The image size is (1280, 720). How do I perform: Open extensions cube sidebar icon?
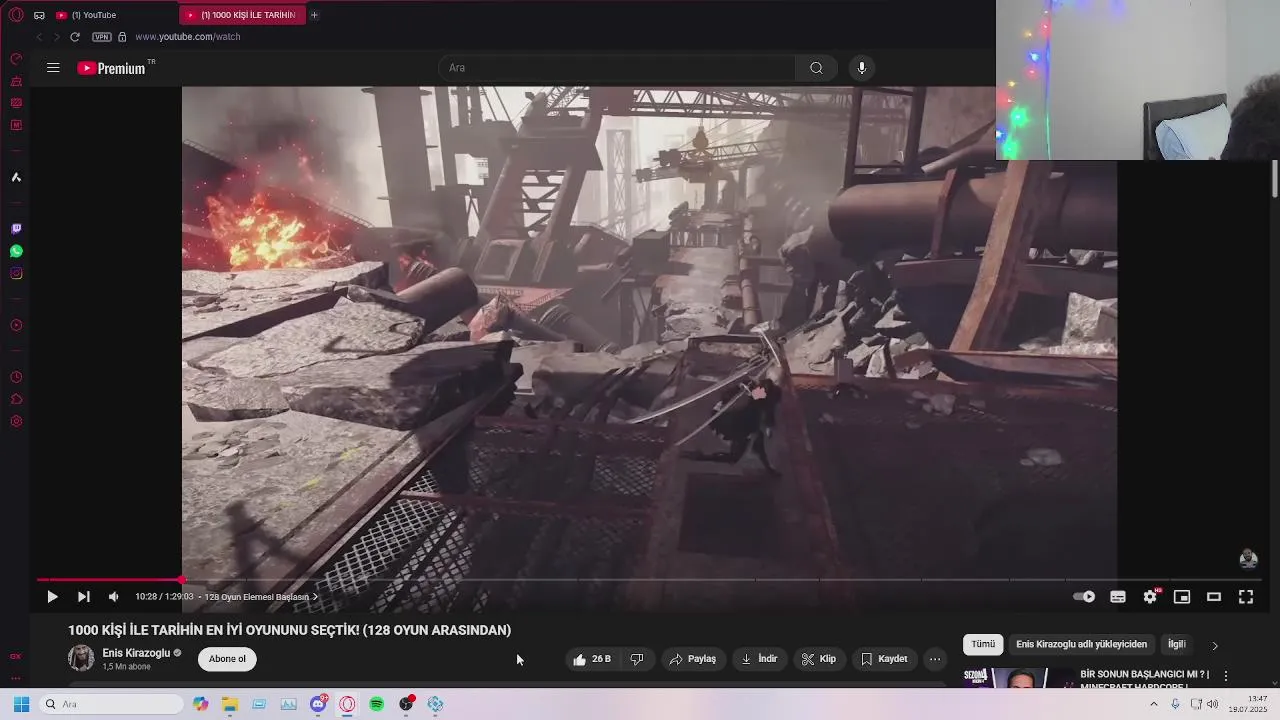pyautogui.click(x=16, y=399)
